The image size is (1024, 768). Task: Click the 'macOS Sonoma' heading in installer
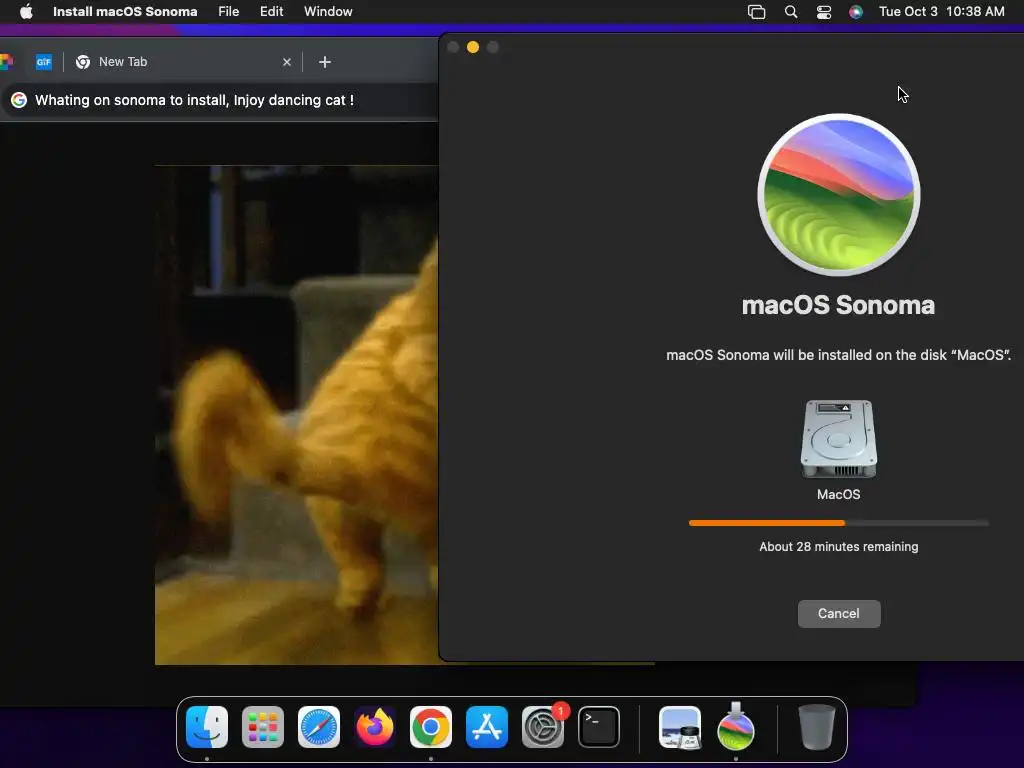(x=839, y=305)
